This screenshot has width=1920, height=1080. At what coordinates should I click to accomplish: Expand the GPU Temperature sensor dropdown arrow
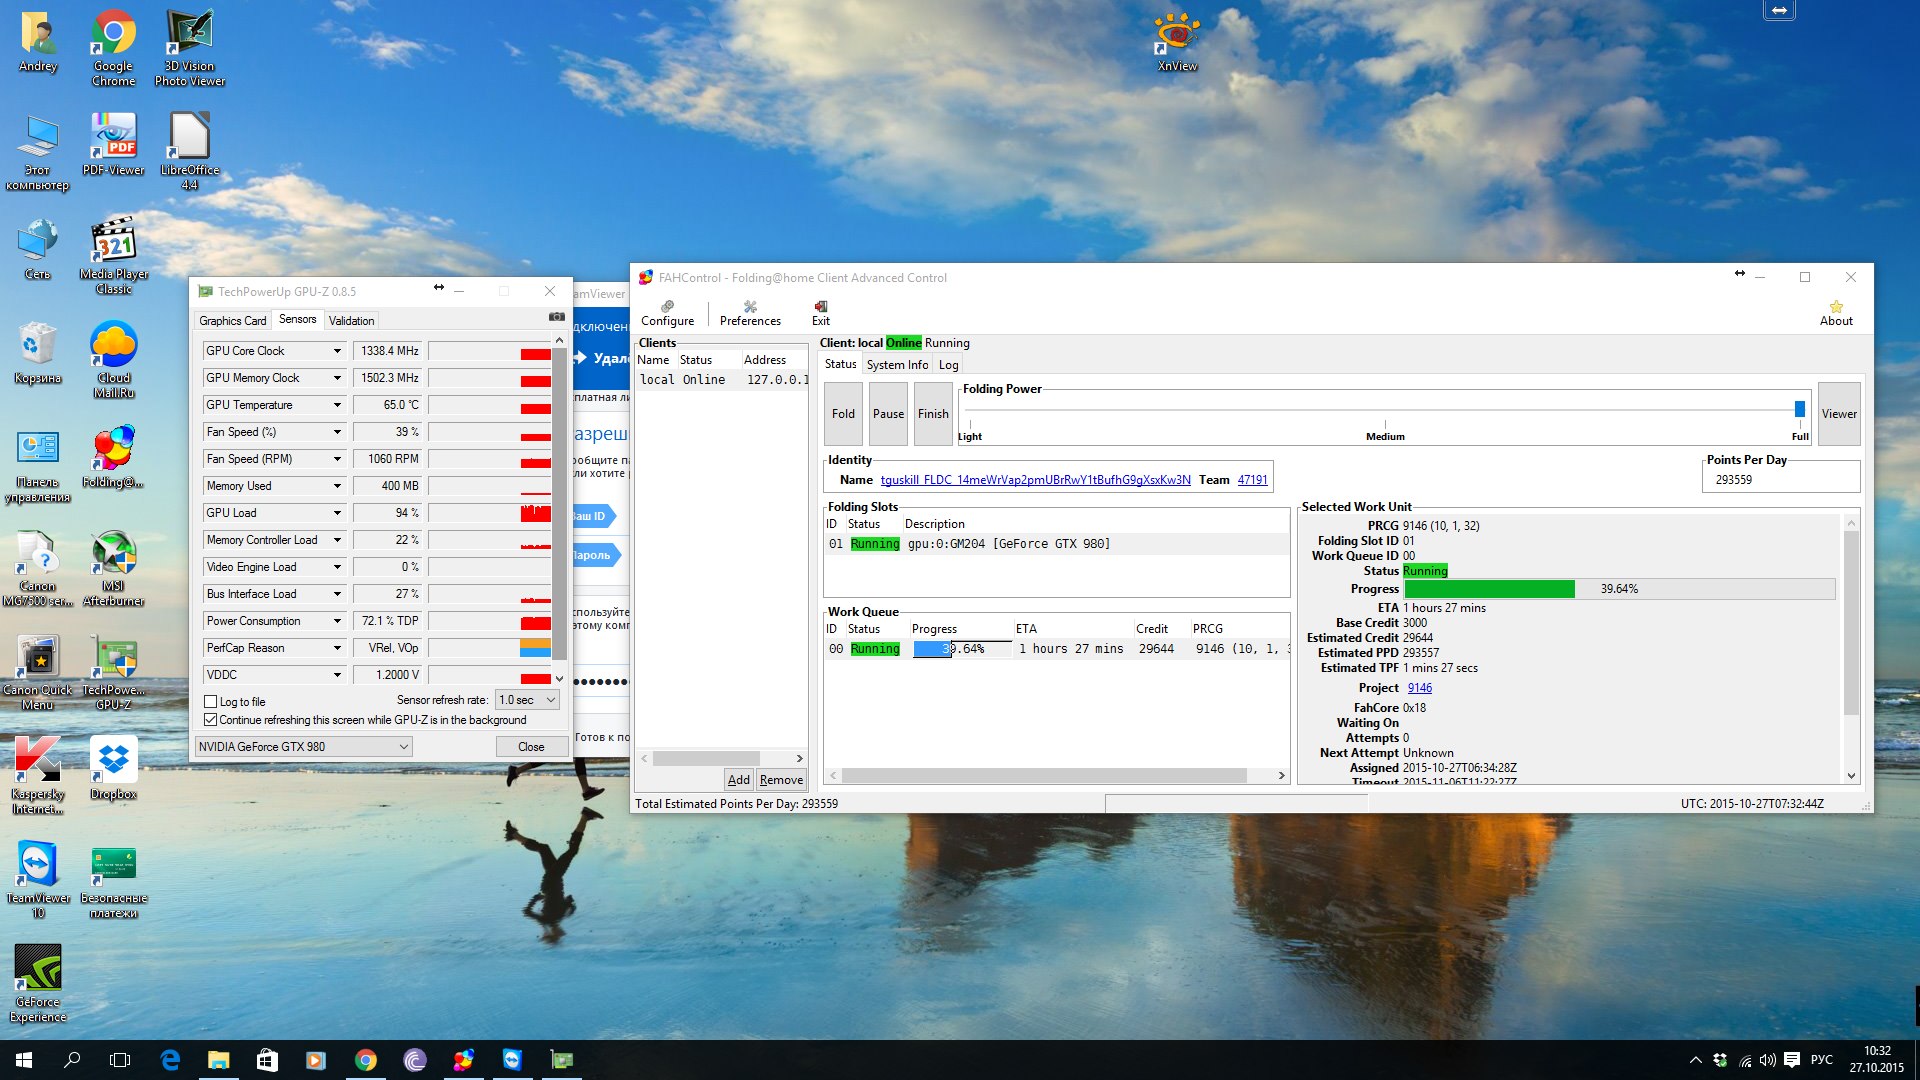tap(337, 405)
